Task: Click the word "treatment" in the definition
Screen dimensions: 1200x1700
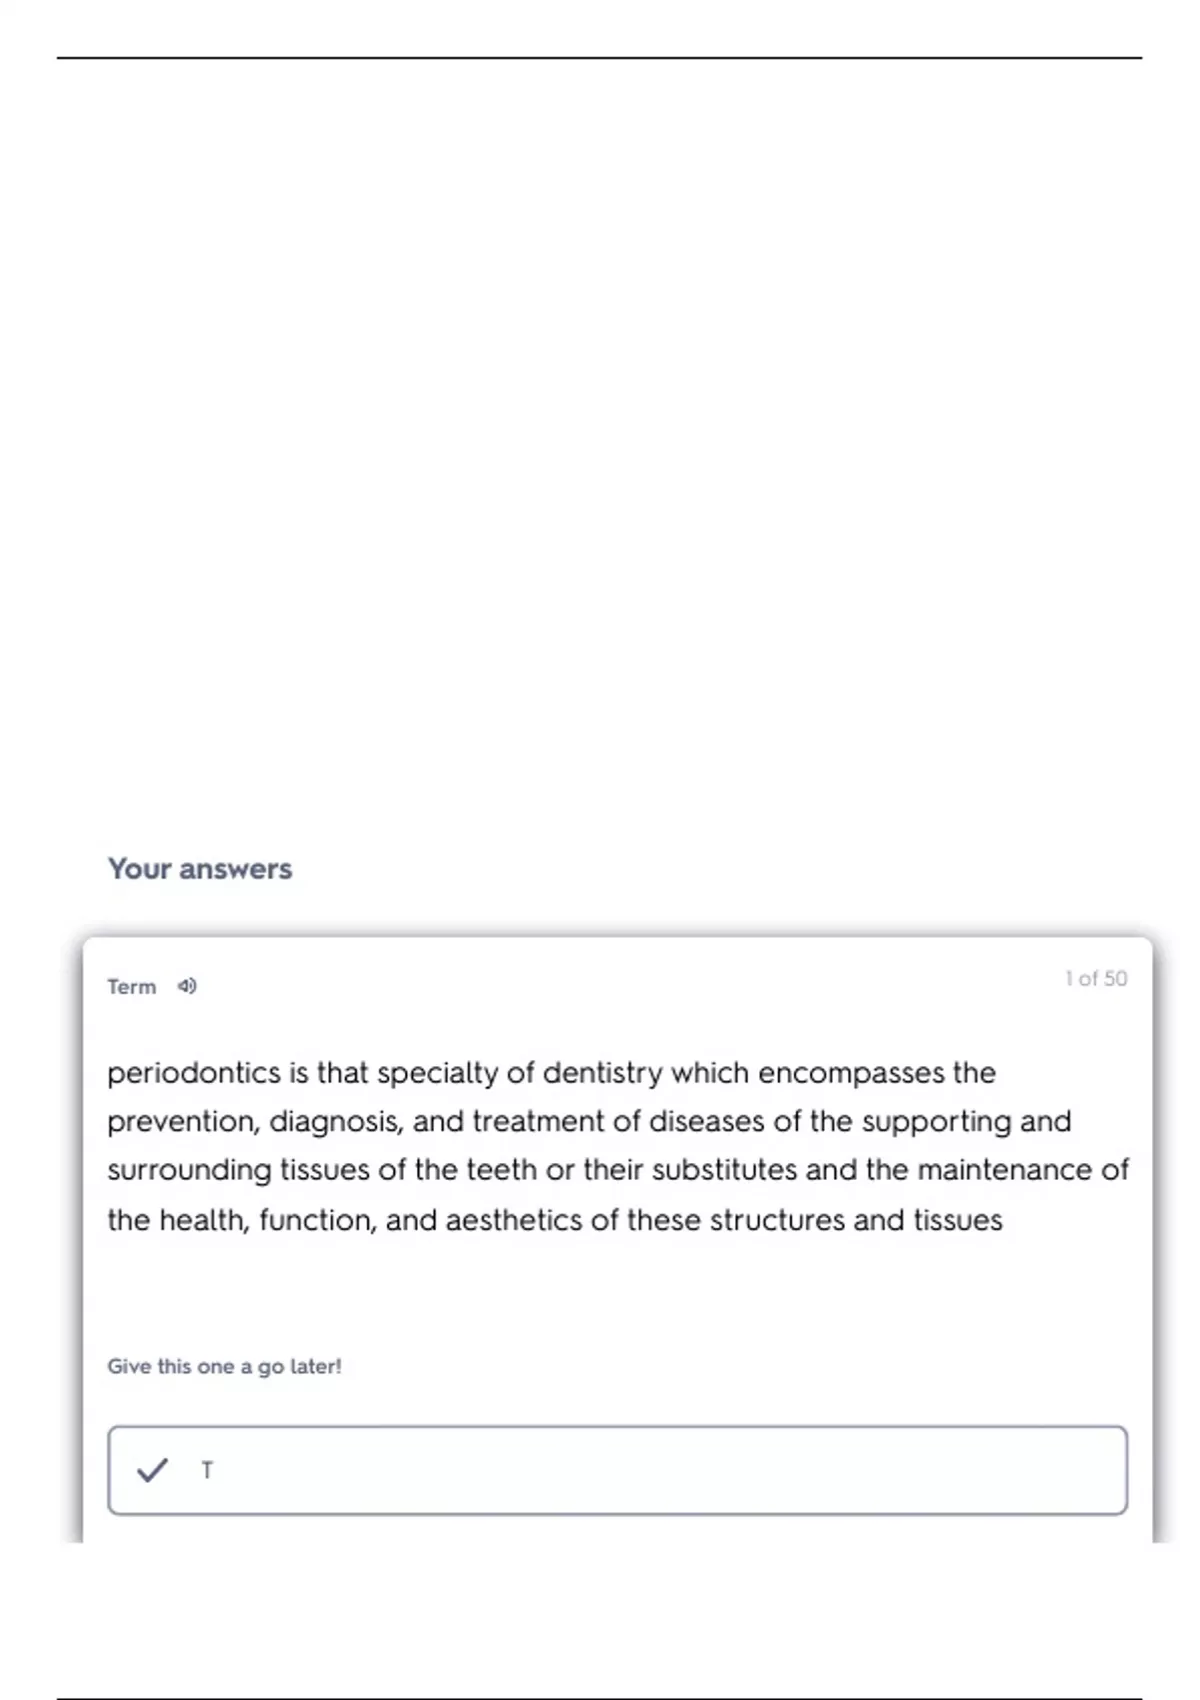Action: click(538, 1122)
